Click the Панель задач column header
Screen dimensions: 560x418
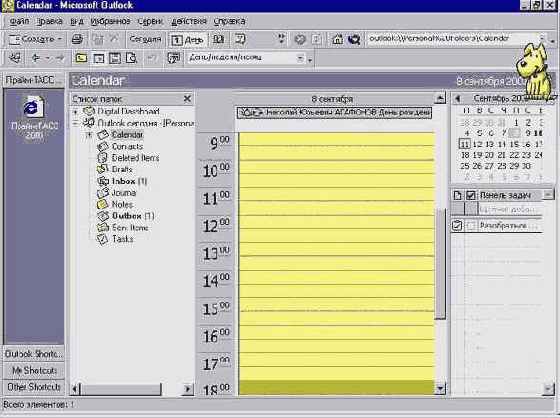(x=510, y=195)
